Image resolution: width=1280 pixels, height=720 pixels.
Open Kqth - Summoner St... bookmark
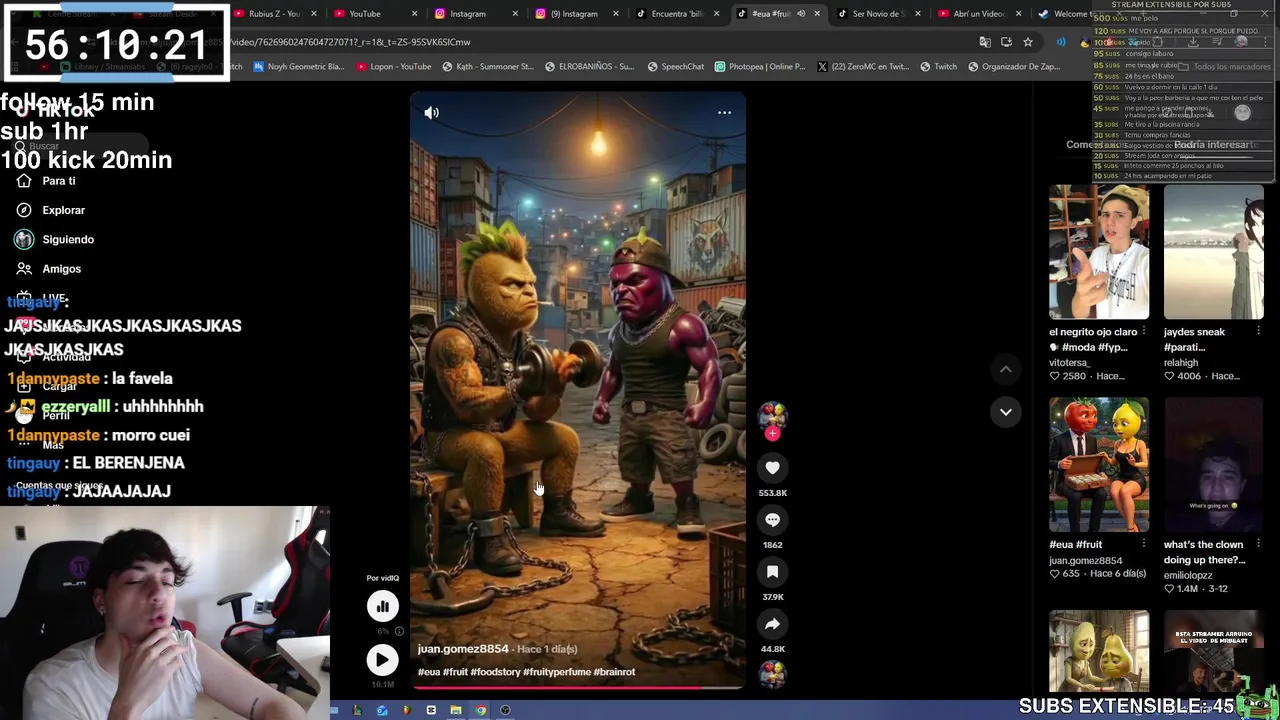pos(487,67)
